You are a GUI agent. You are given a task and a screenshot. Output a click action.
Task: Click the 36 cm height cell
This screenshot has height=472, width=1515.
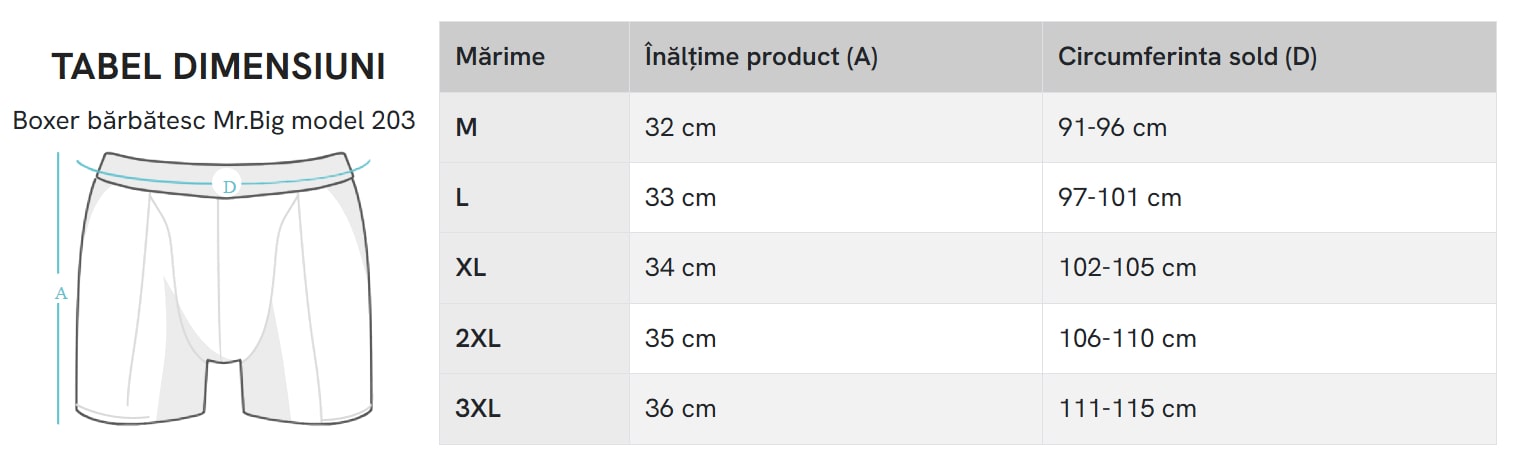[x=680, y=409]
